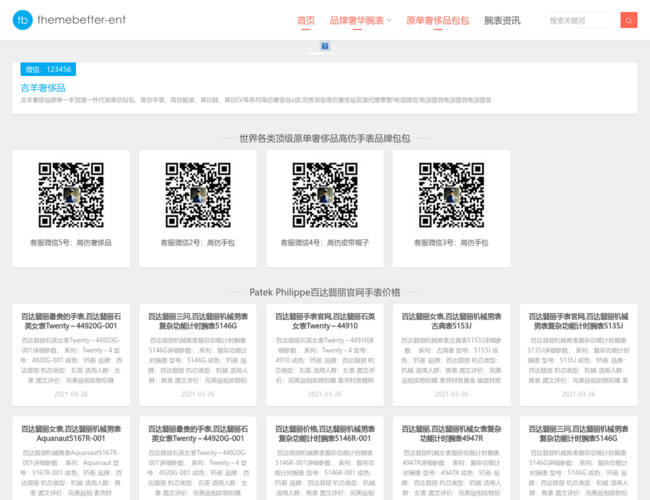
Task: Click the date under the 5135J article
Action: tap(578, 394)
